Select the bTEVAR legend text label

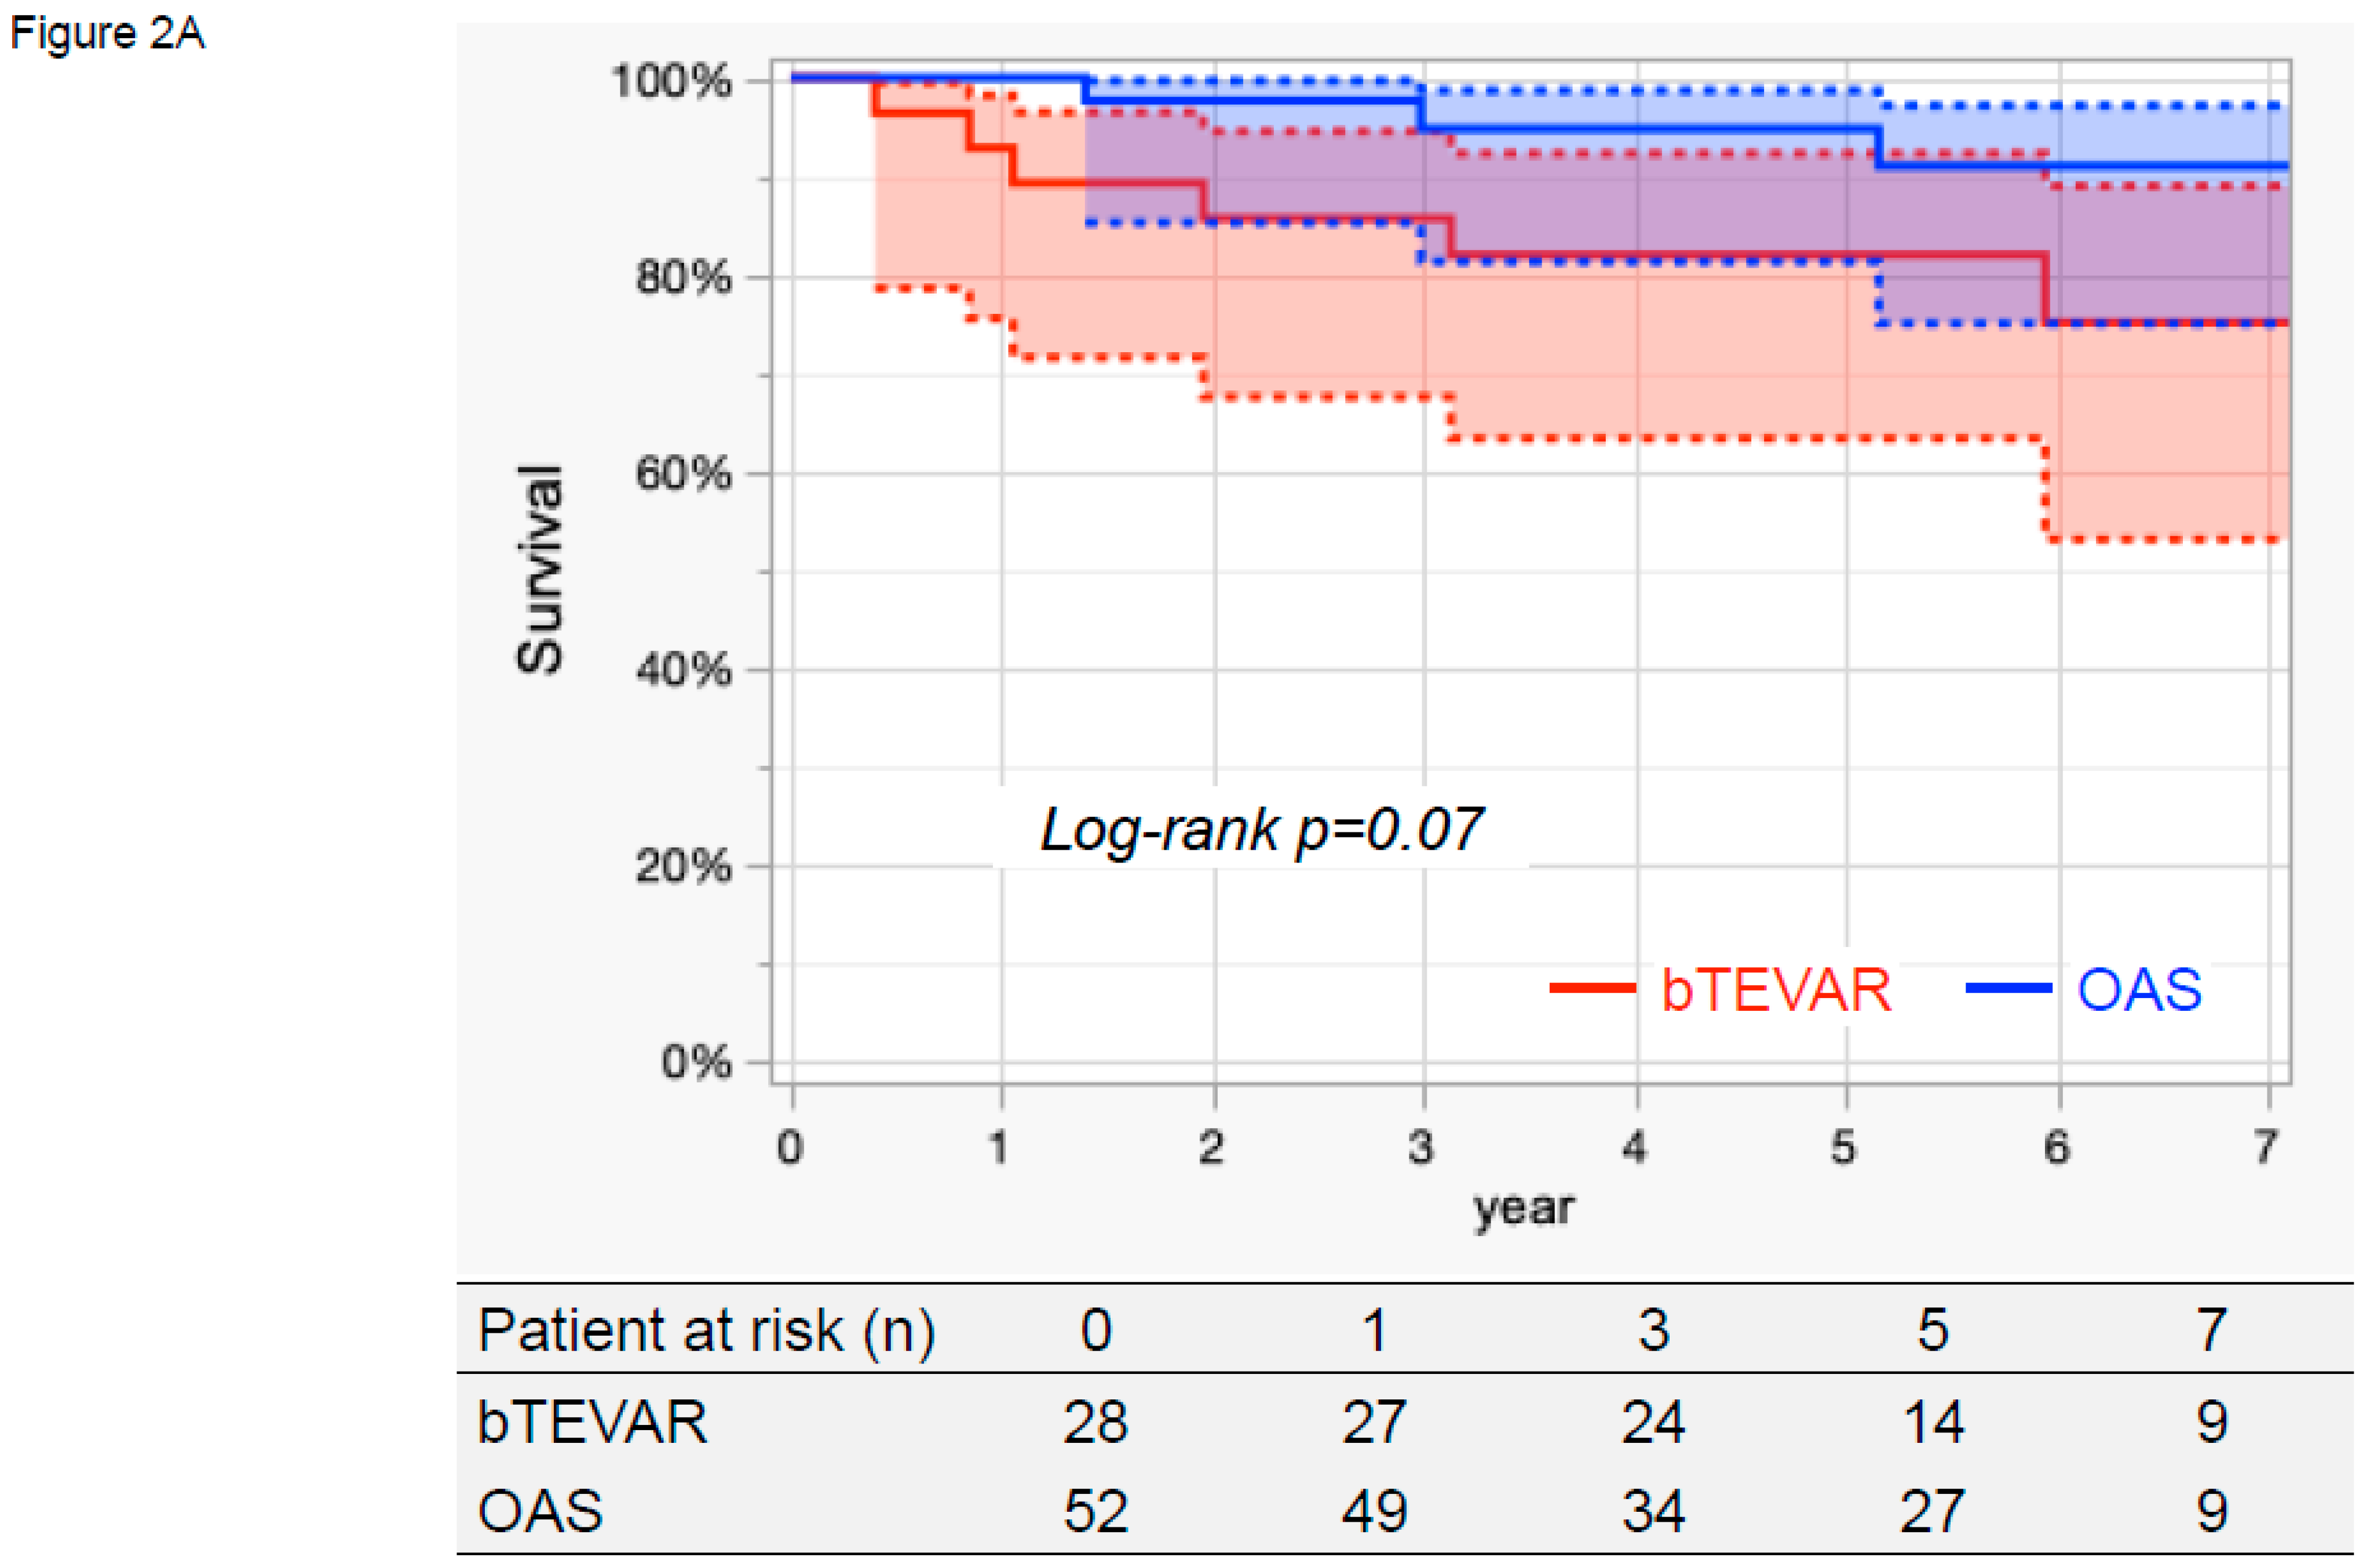click(1776, 991)
